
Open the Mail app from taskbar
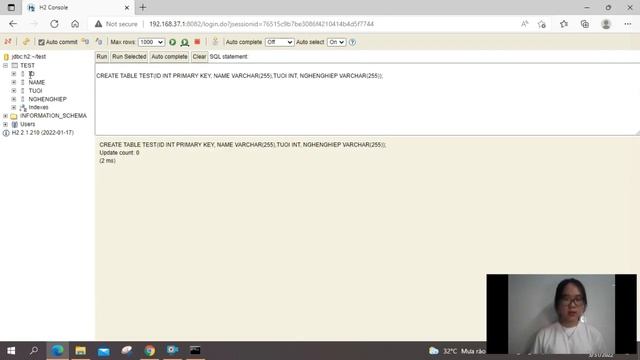(104, 351)
